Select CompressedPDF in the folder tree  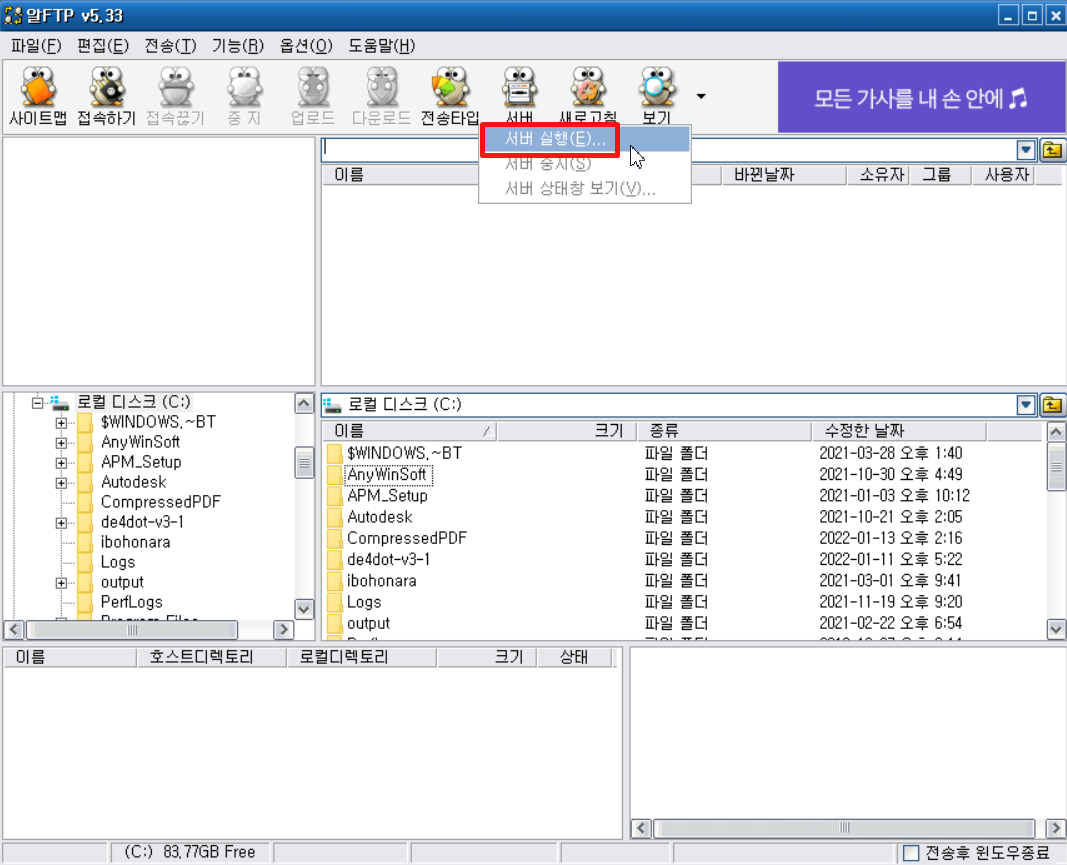161,502
